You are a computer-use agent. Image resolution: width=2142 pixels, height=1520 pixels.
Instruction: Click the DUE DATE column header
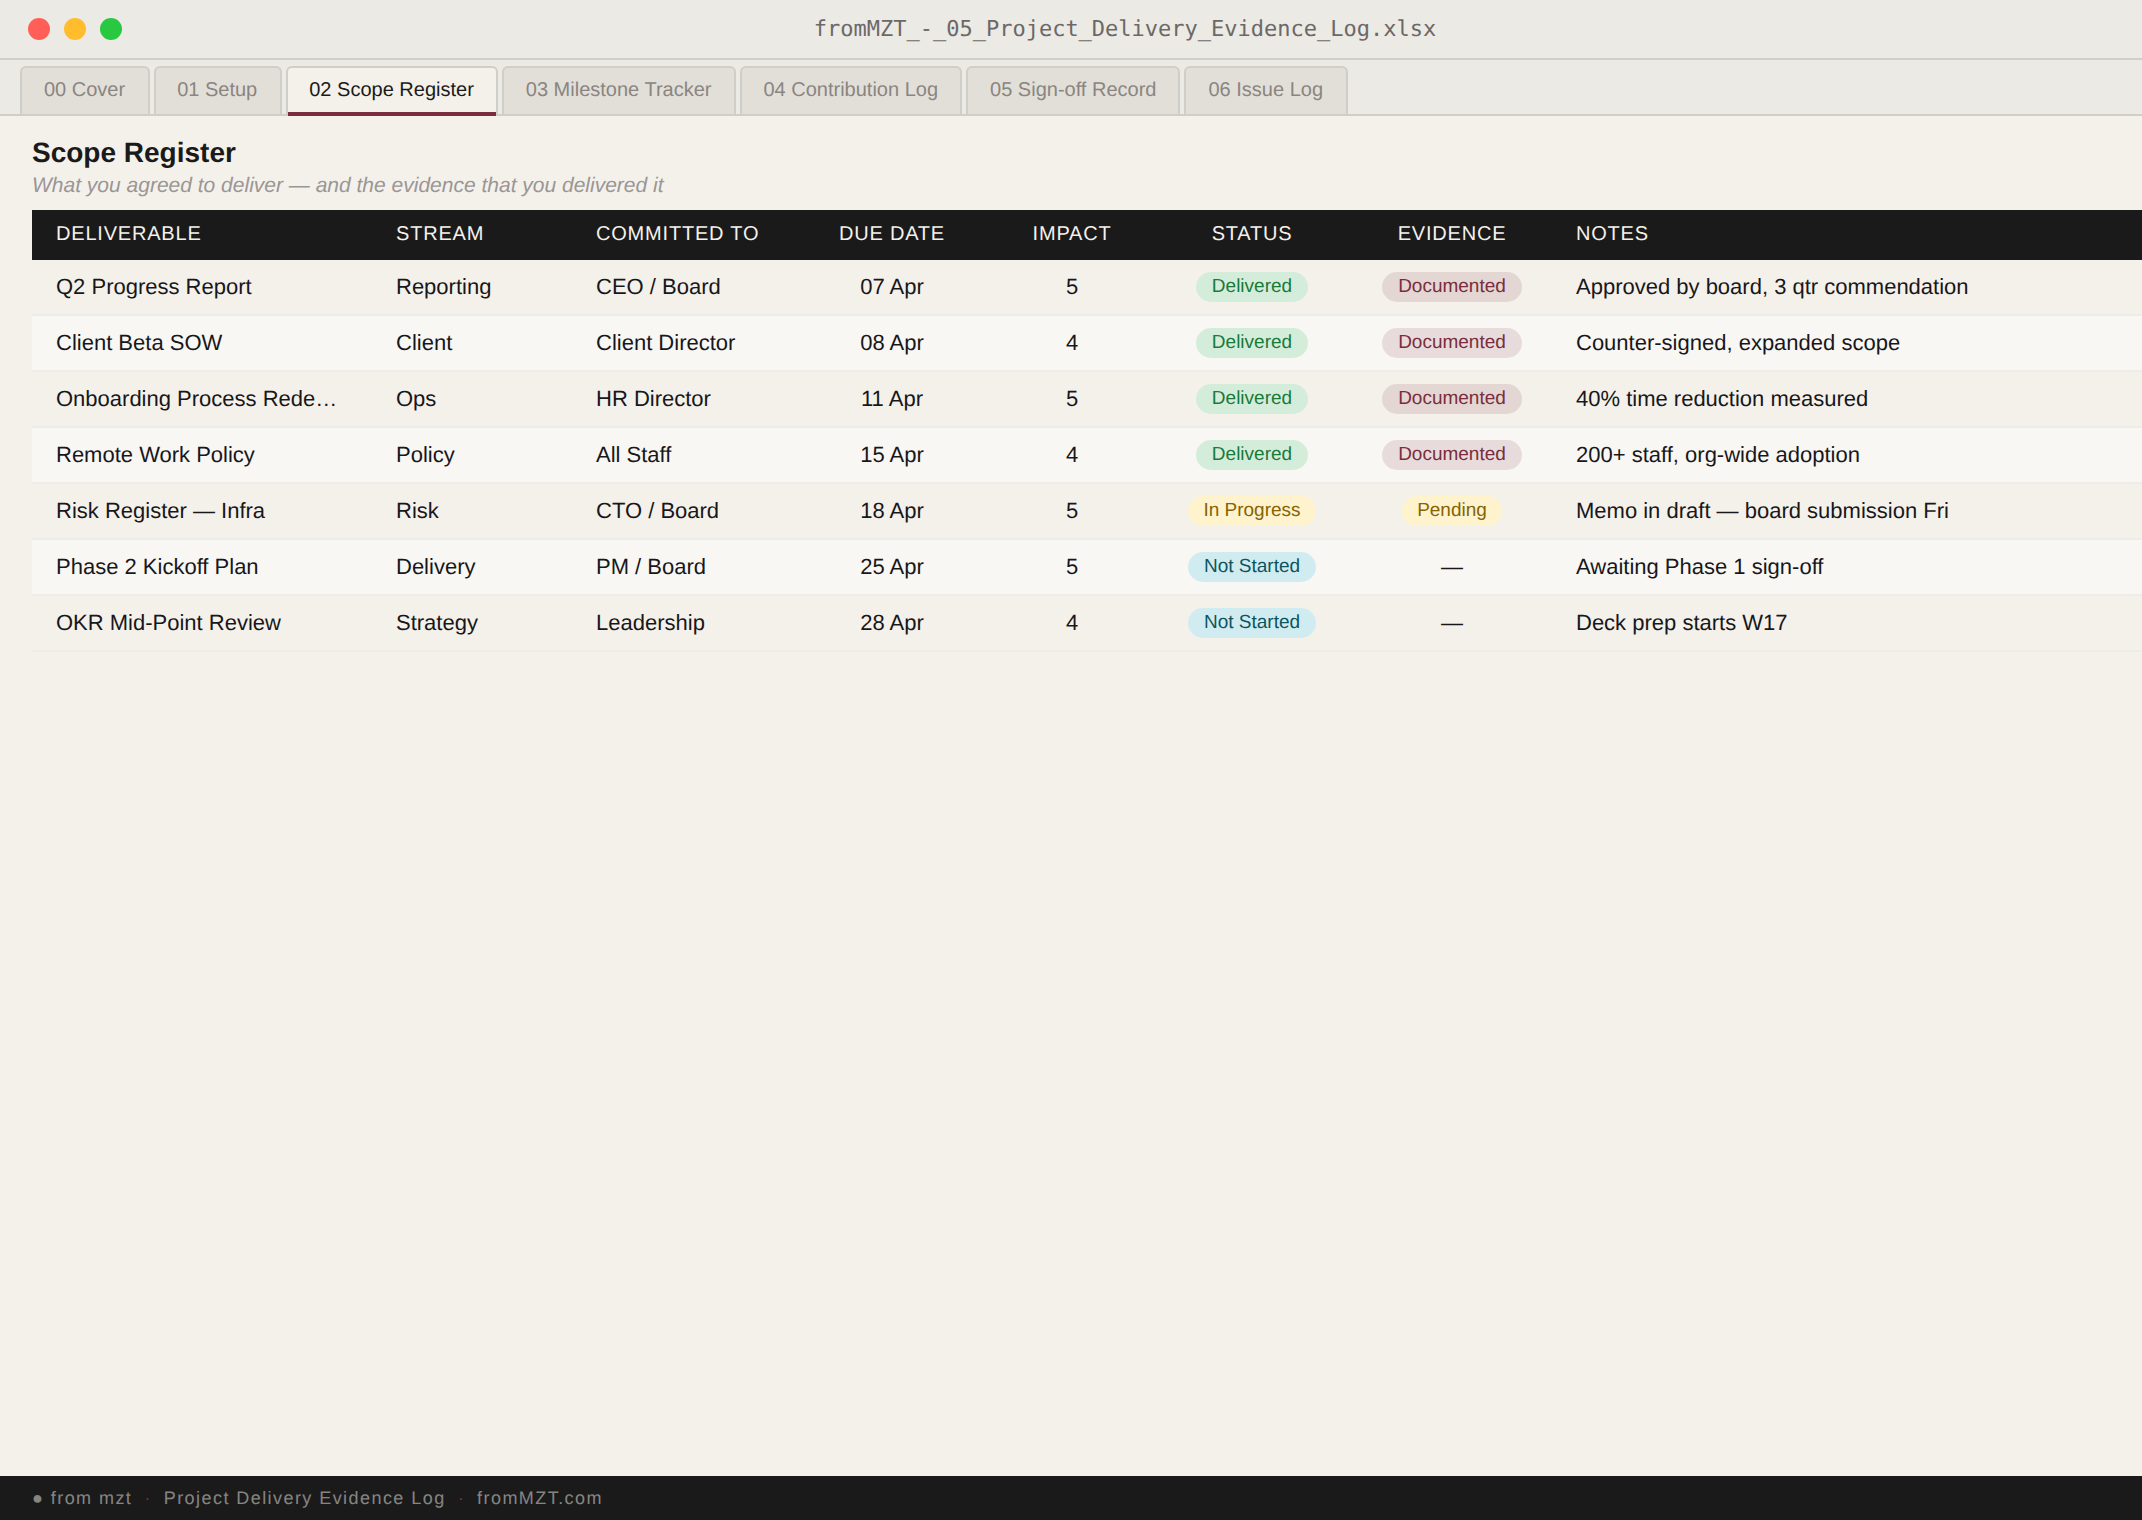(x=891, y=234)
